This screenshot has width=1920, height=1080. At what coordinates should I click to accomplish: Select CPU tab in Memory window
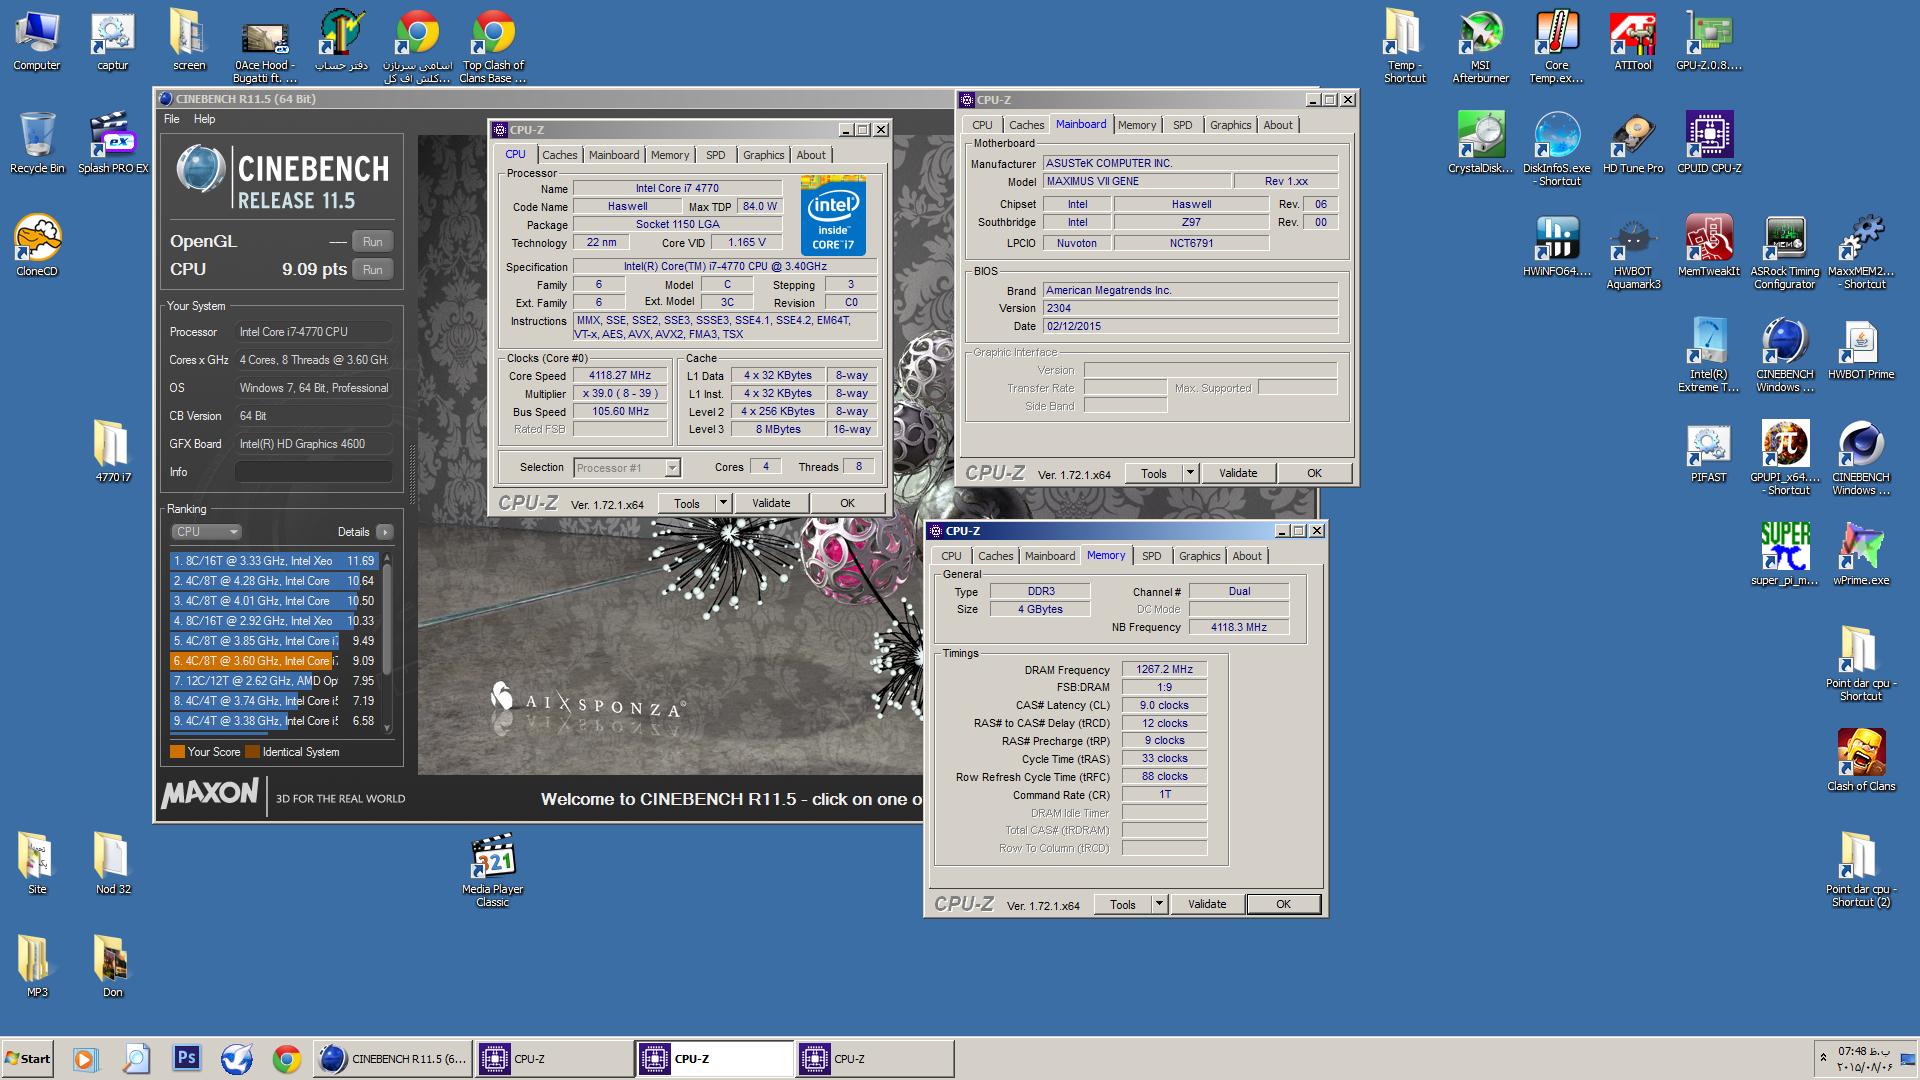tap(951, 556)
